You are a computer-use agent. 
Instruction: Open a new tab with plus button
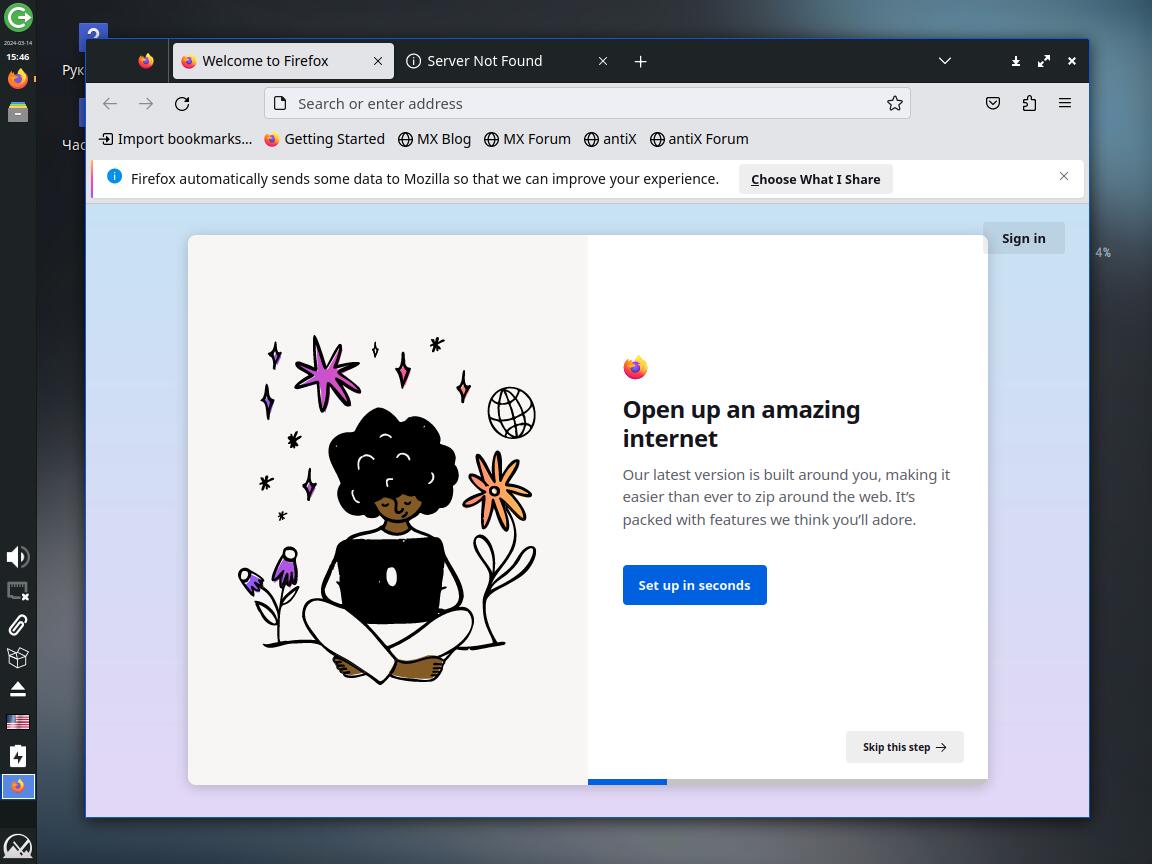[641, 62]
